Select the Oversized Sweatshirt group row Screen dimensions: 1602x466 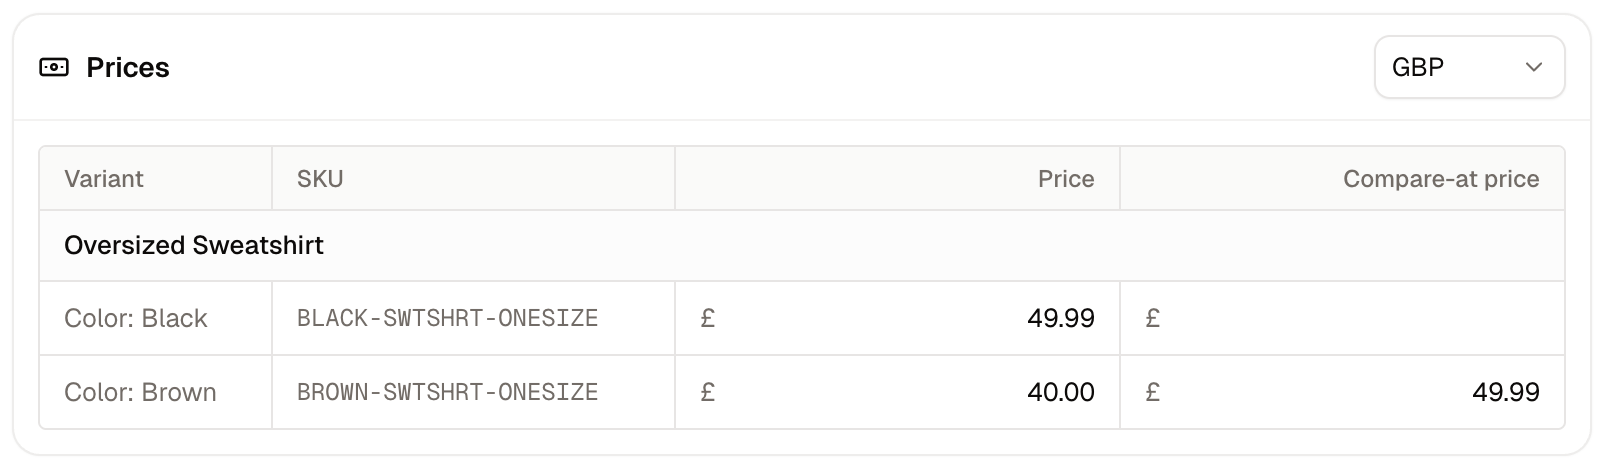coord(802,246)
